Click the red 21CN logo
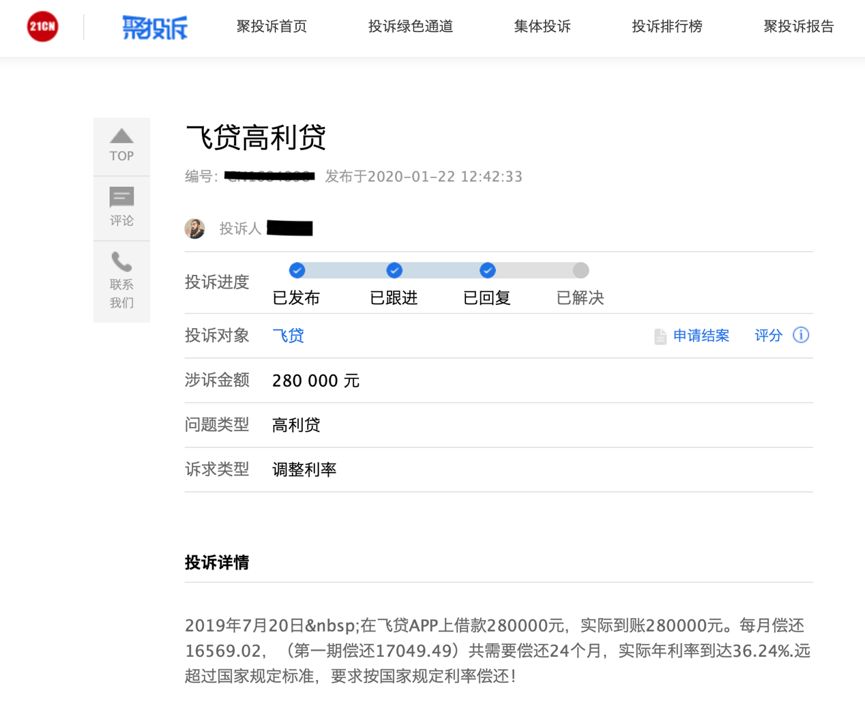Image resolution: width=865 pixels, height=706 pixels. 42,26
